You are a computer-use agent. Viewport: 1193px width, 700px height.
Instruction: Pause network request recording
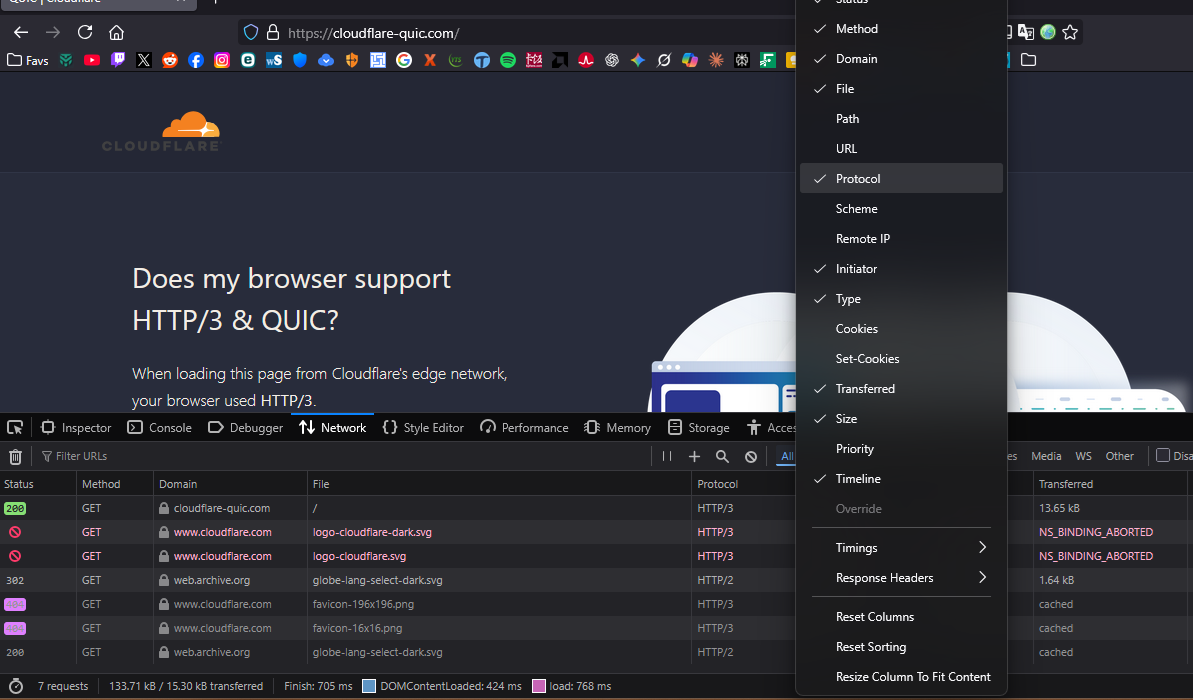click(666, 457)
